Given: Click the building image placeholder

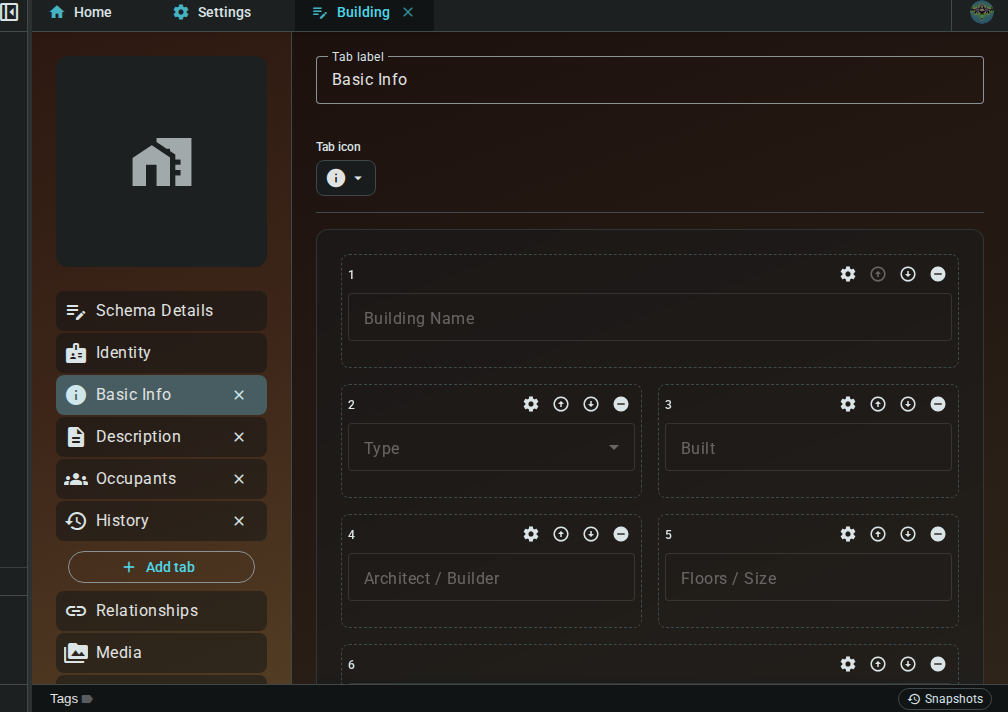Looking at the screenshot, I should [161, 162].
